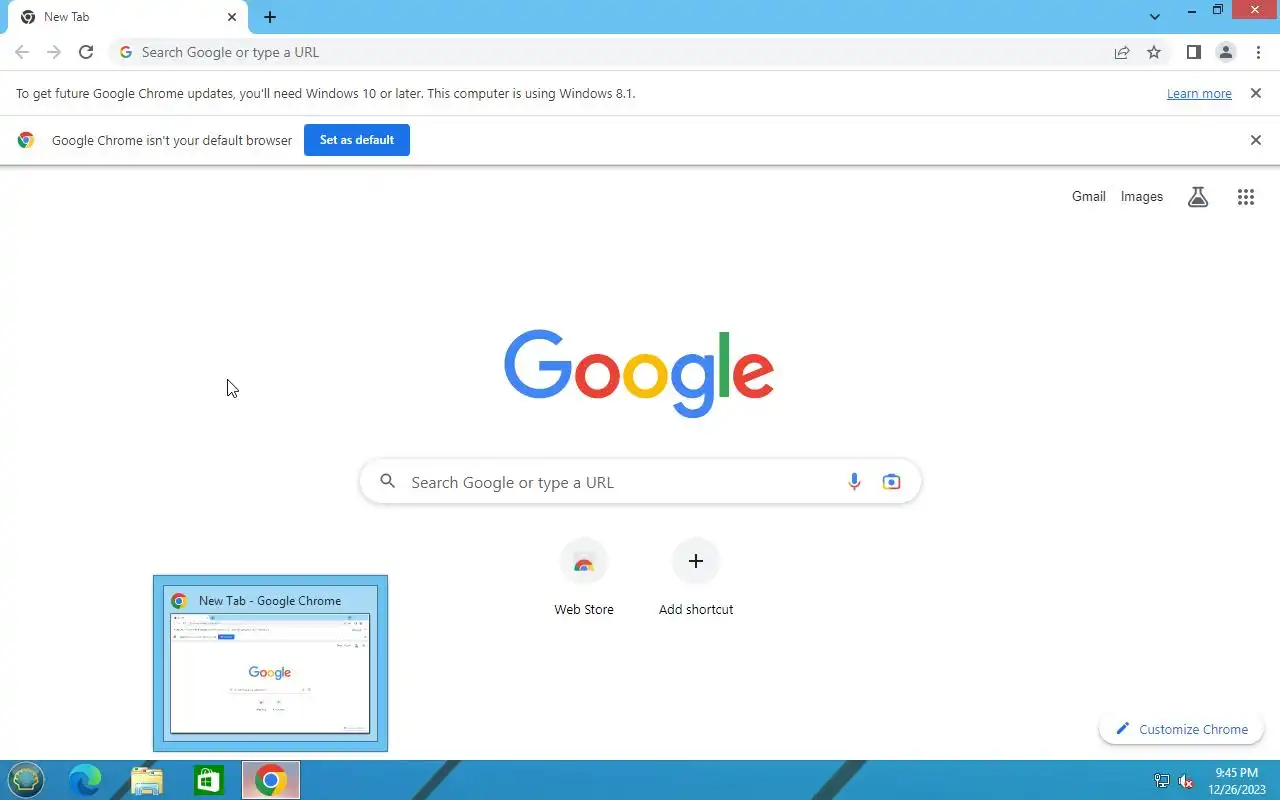Restore down the Chrome window

point(1218,11)
